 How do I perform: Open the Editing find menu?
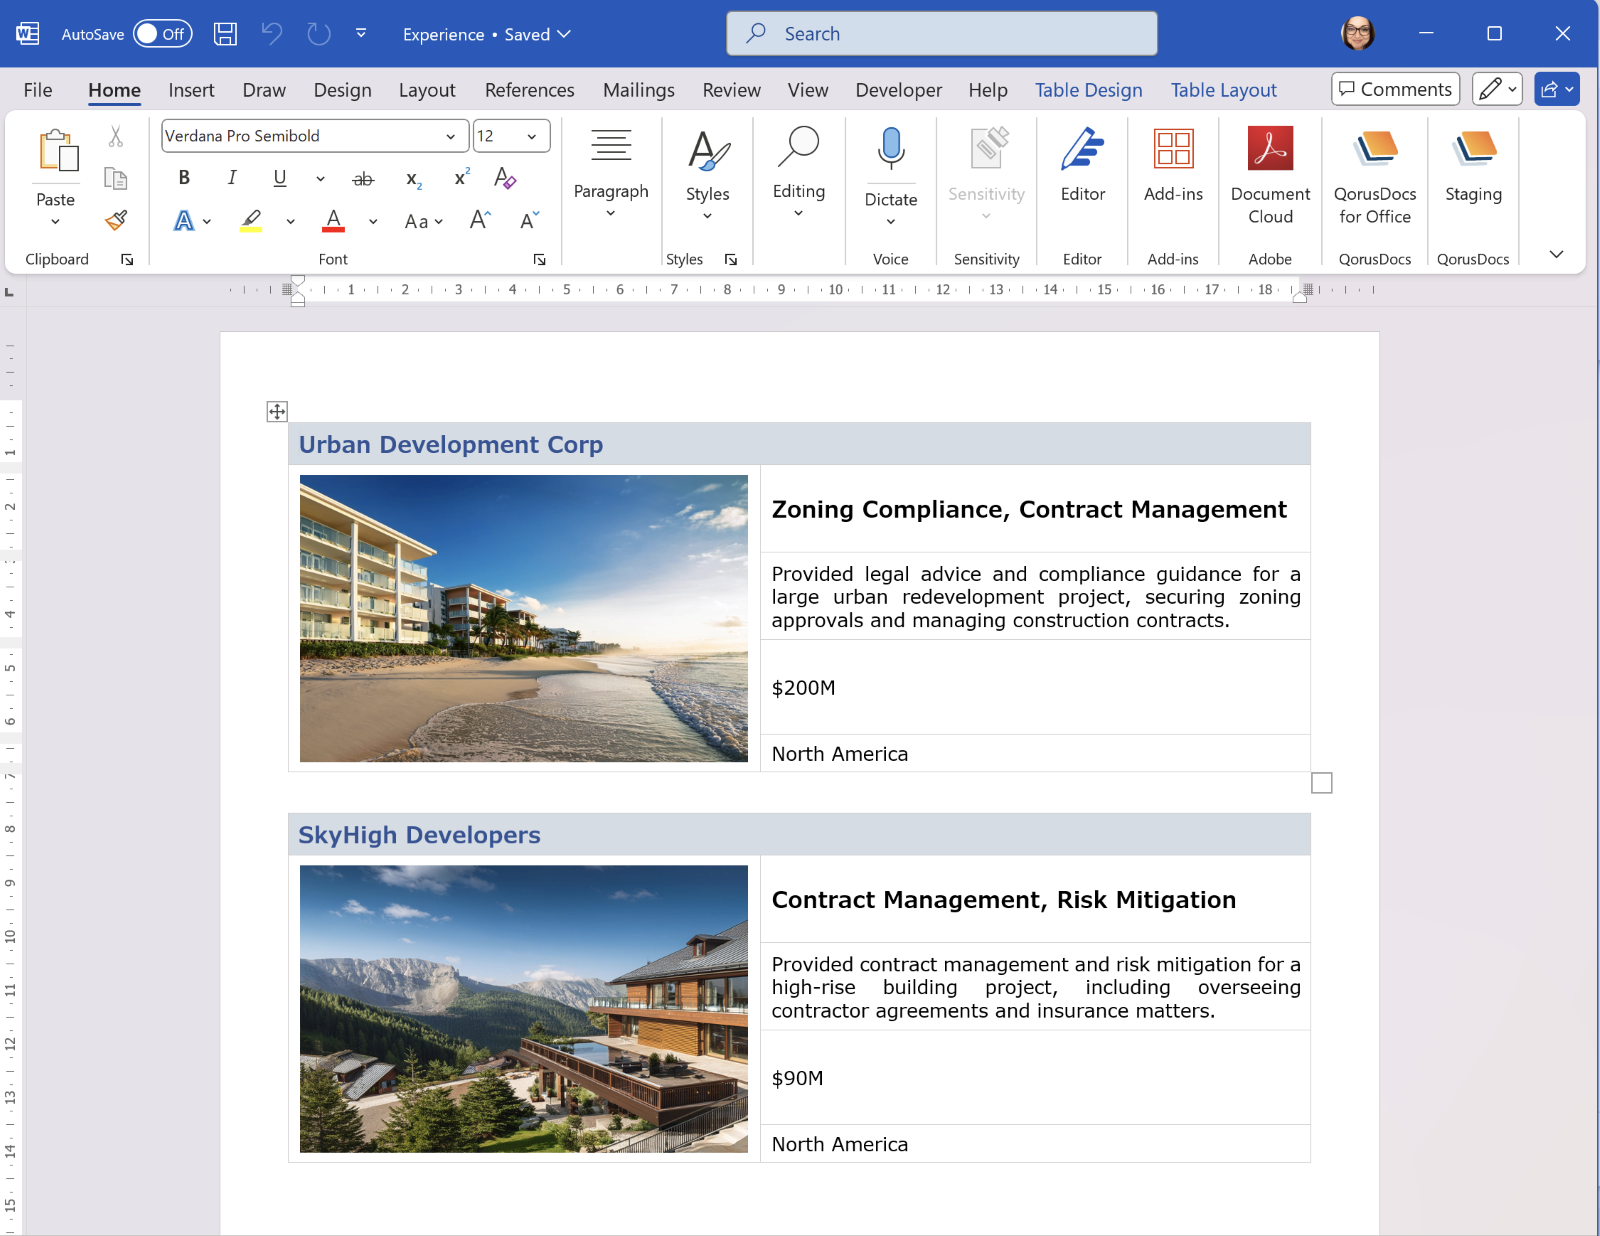pyautogui.click(x=799, y=173)
